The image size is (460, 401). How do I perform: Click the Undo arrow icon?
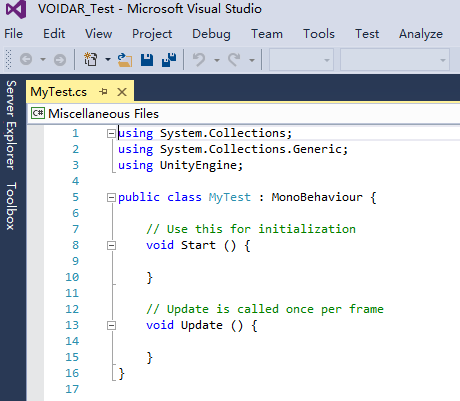click(x=199, y=60)
